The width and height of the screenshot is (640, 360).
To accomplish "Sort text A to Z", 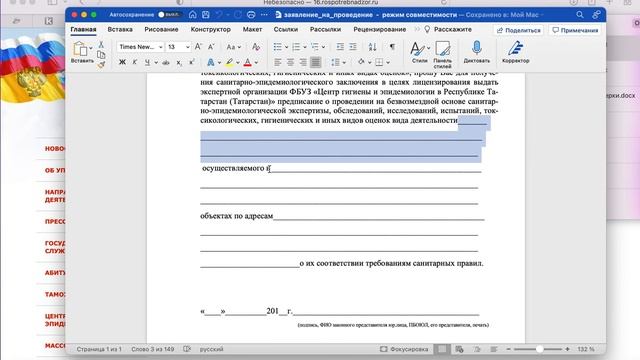I will click(x=372, y=47).
